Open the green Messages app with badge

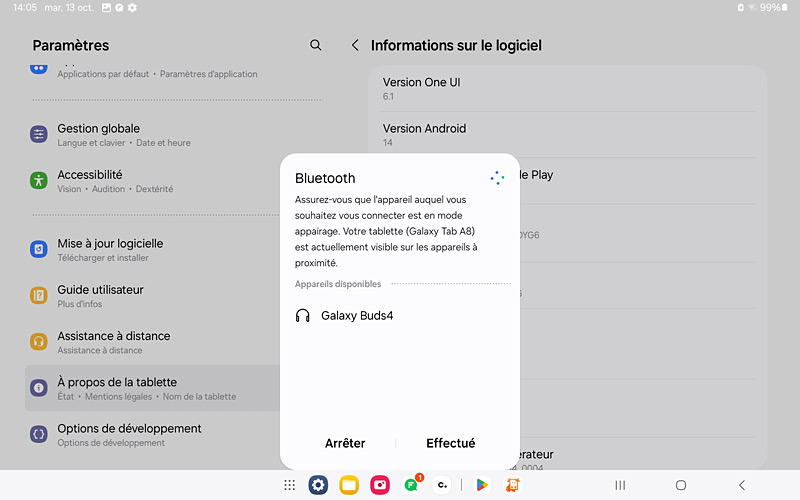(x=412, y=484)
